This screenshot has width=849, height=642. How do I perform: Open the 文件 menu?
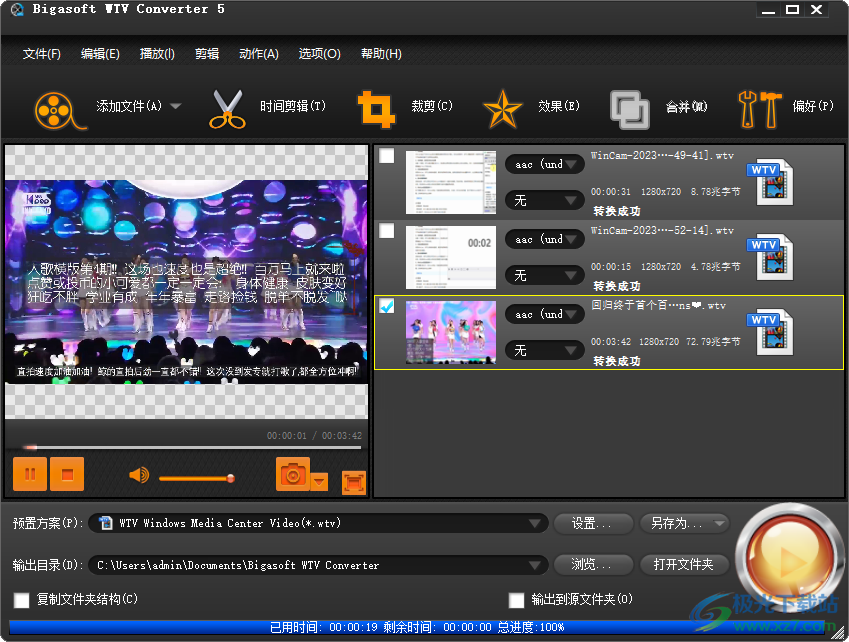tap(40, 54)
